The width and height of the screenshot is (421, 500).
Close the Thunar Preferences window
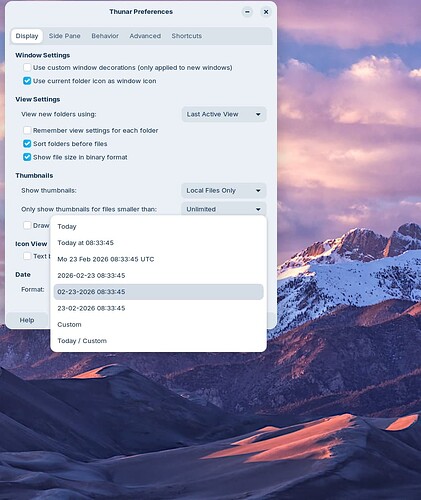266,12
